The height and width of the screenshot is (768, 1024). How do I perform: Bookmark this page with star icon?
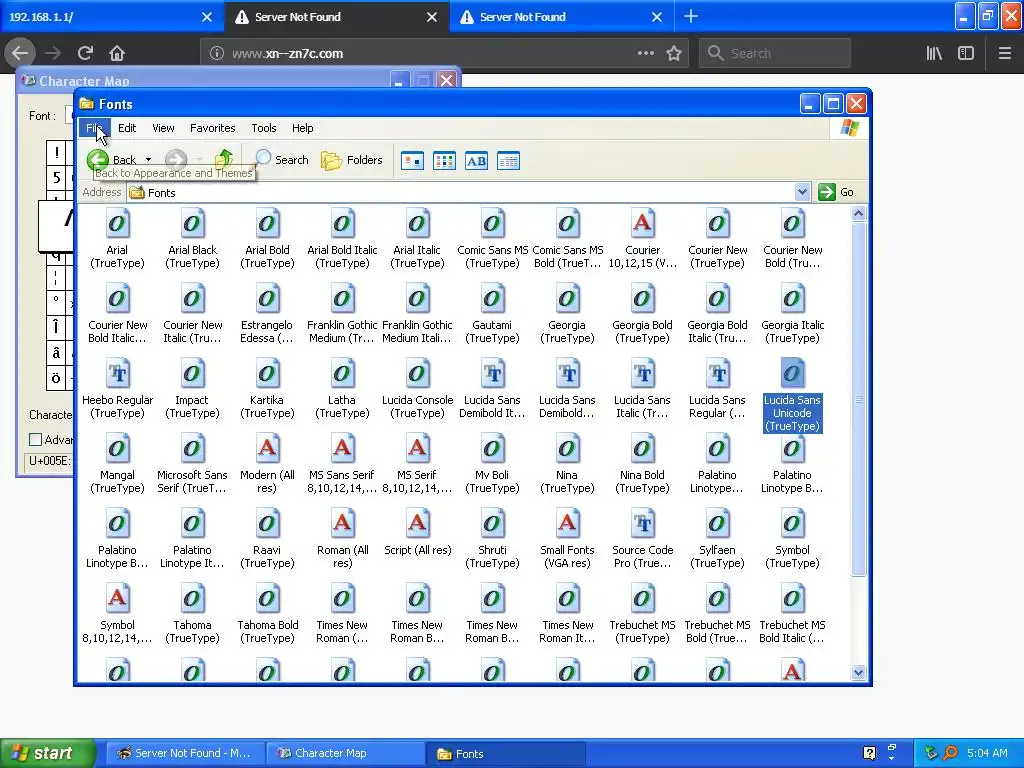tap(674, 53)
